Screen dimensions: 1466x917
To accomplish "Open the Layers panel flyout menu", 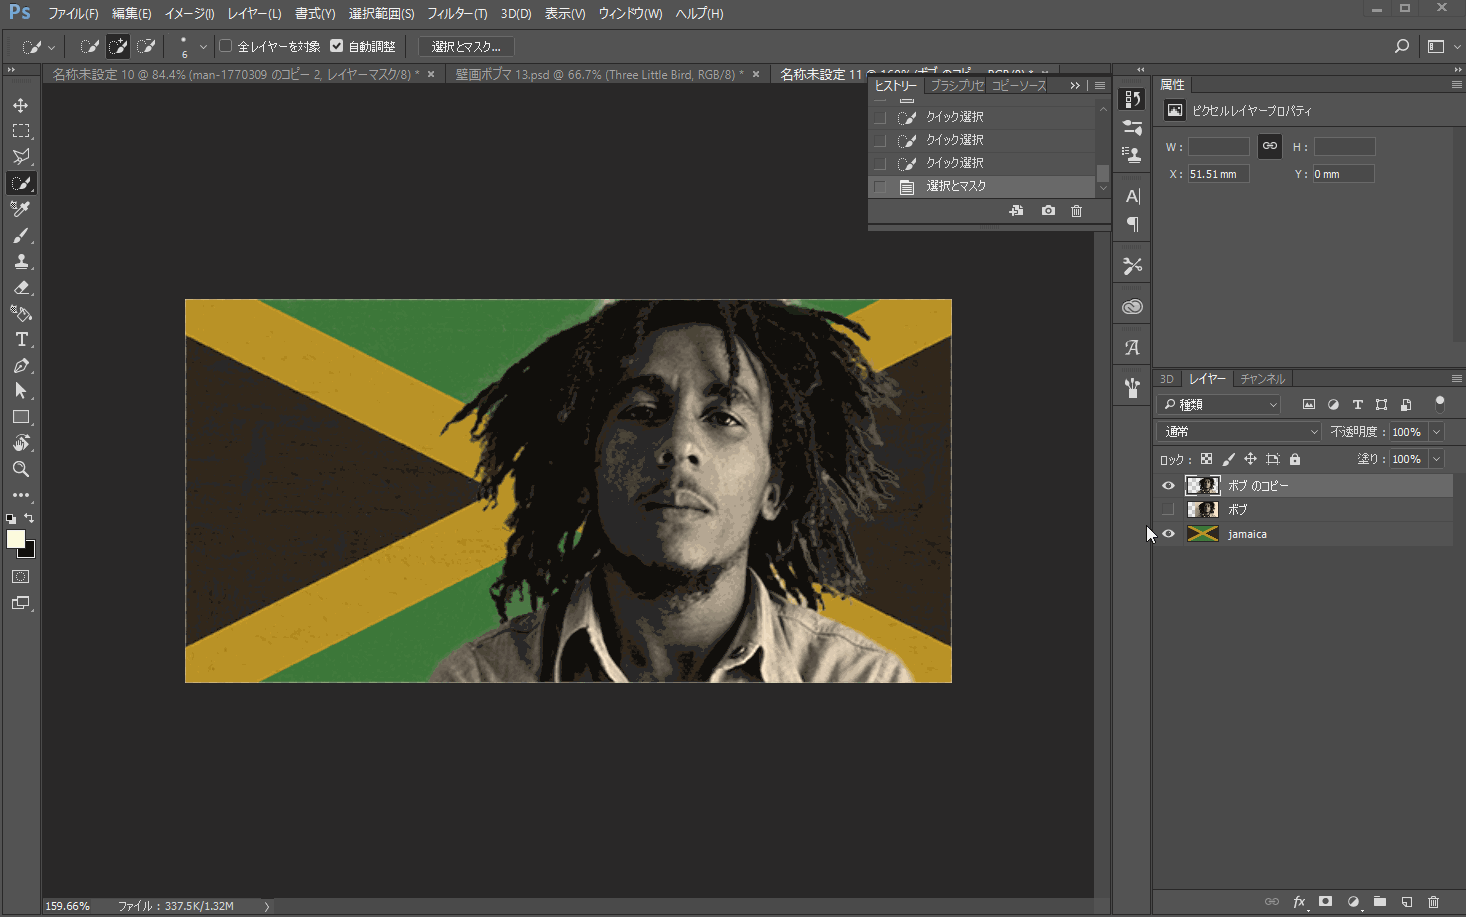I will pyautogui.click(x=1456, y=379).
